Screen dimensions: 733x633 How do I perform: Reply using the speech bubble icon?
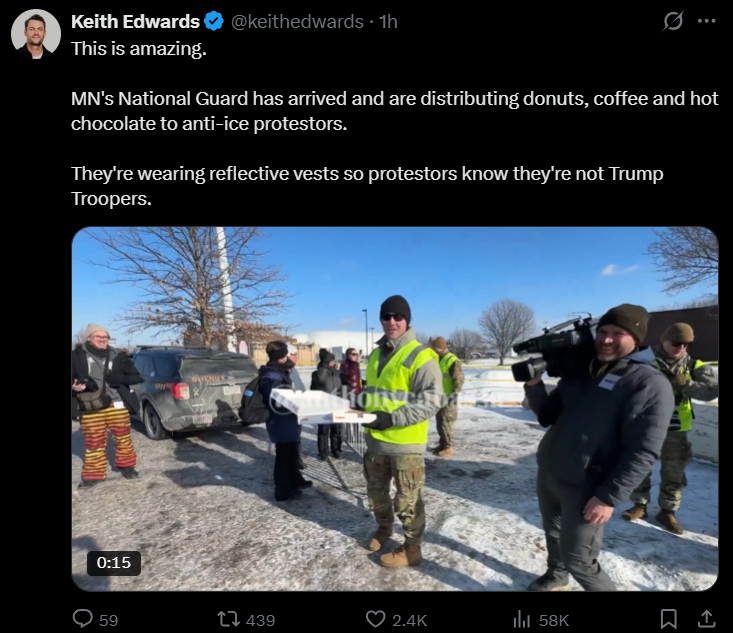[83, 619]
